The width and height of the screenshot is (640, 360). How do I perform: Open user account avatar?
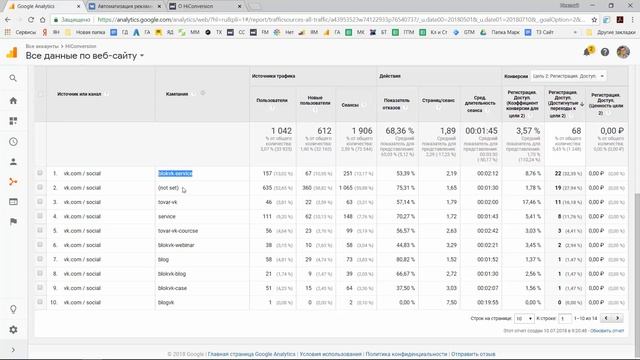(x=623, y=52)
